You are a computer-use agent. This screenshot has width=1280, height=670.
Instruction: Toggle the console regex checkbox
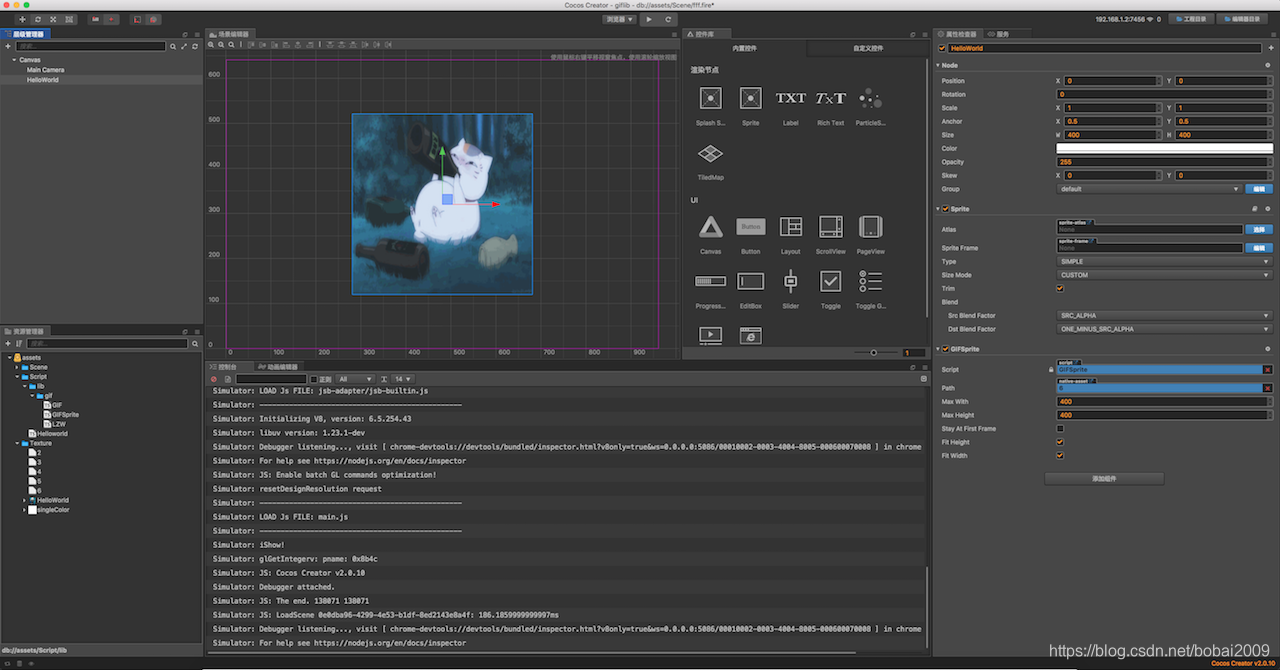click(313, 379)
